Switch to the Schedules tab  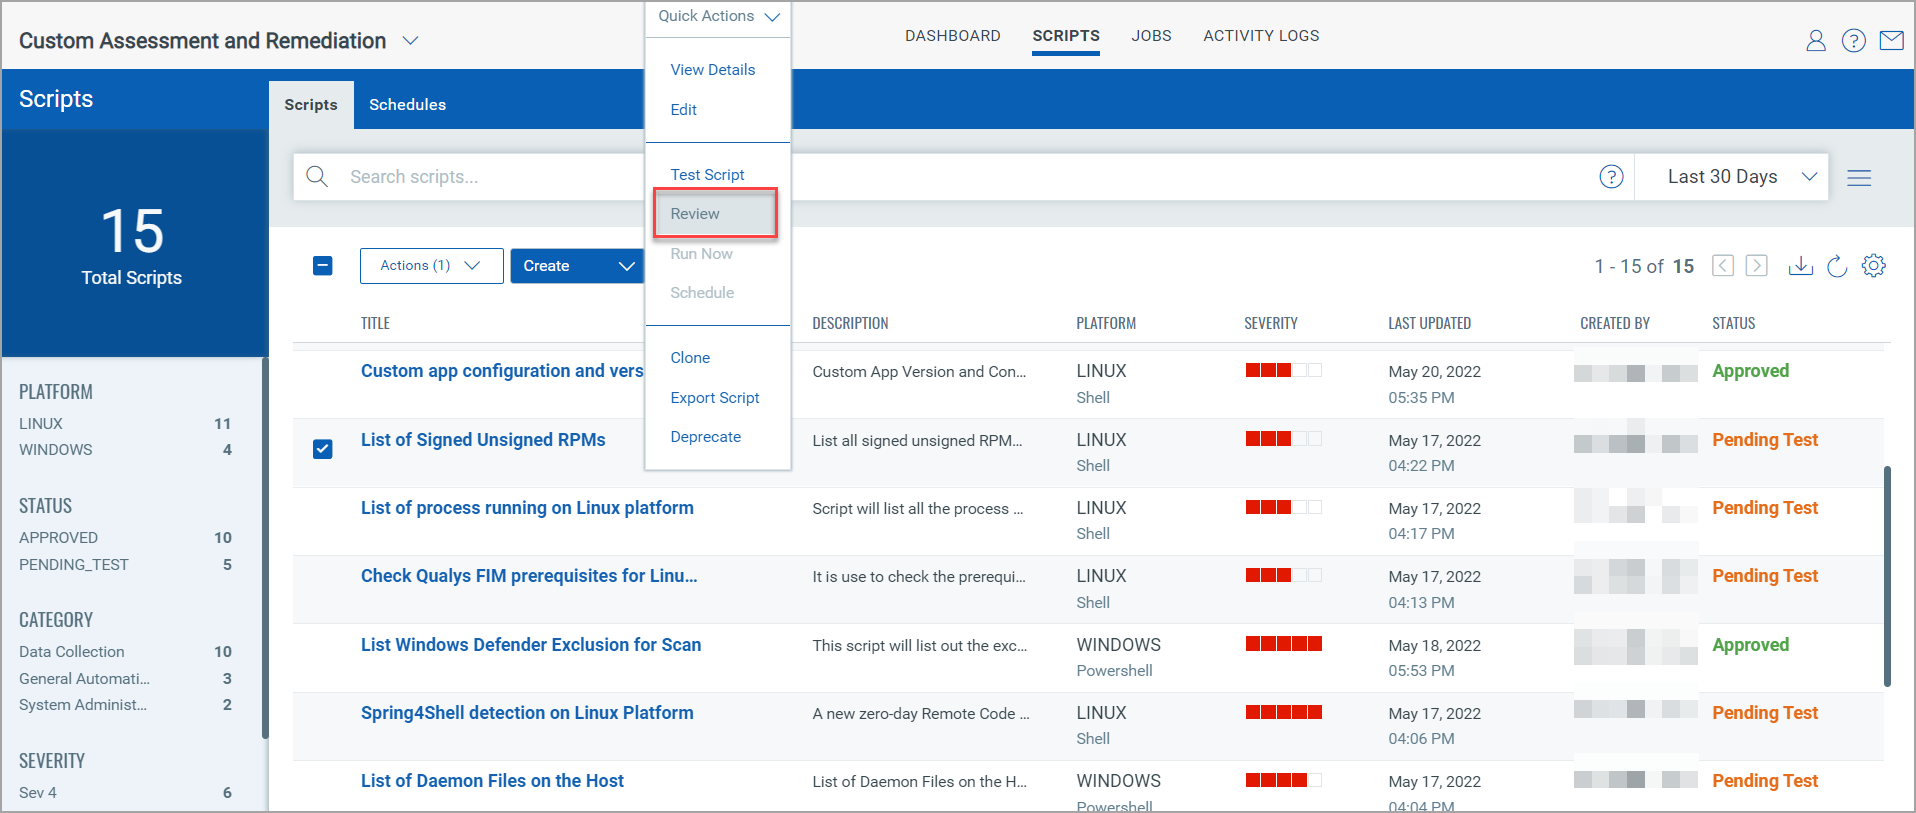(407, 105)
